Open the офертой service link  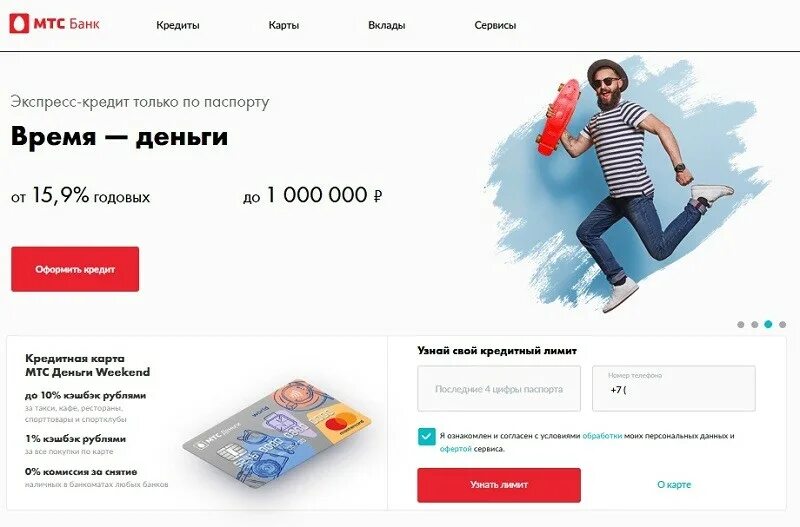click(456, 449)
